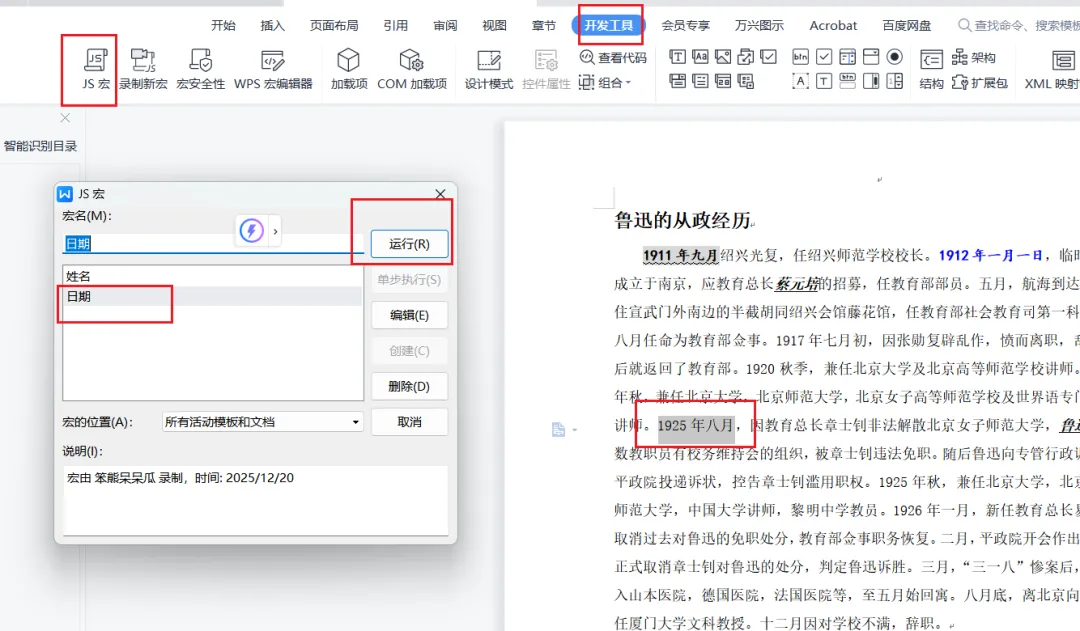
Task: Expand arrow beside the lightning icon
Action: point(275,231)
